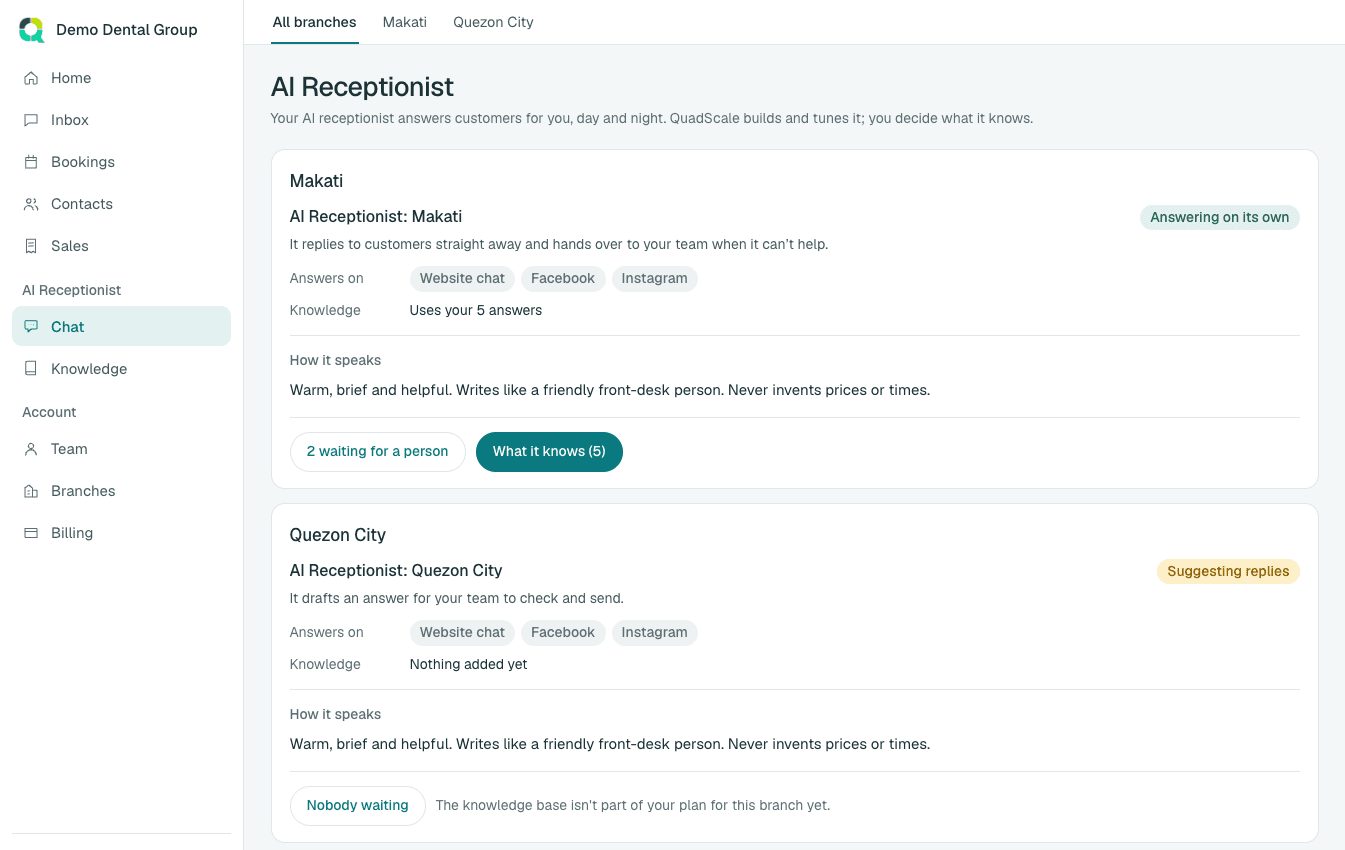
Task: Open the Billing page
Action: pyautogui.click(x=121, y=533)
